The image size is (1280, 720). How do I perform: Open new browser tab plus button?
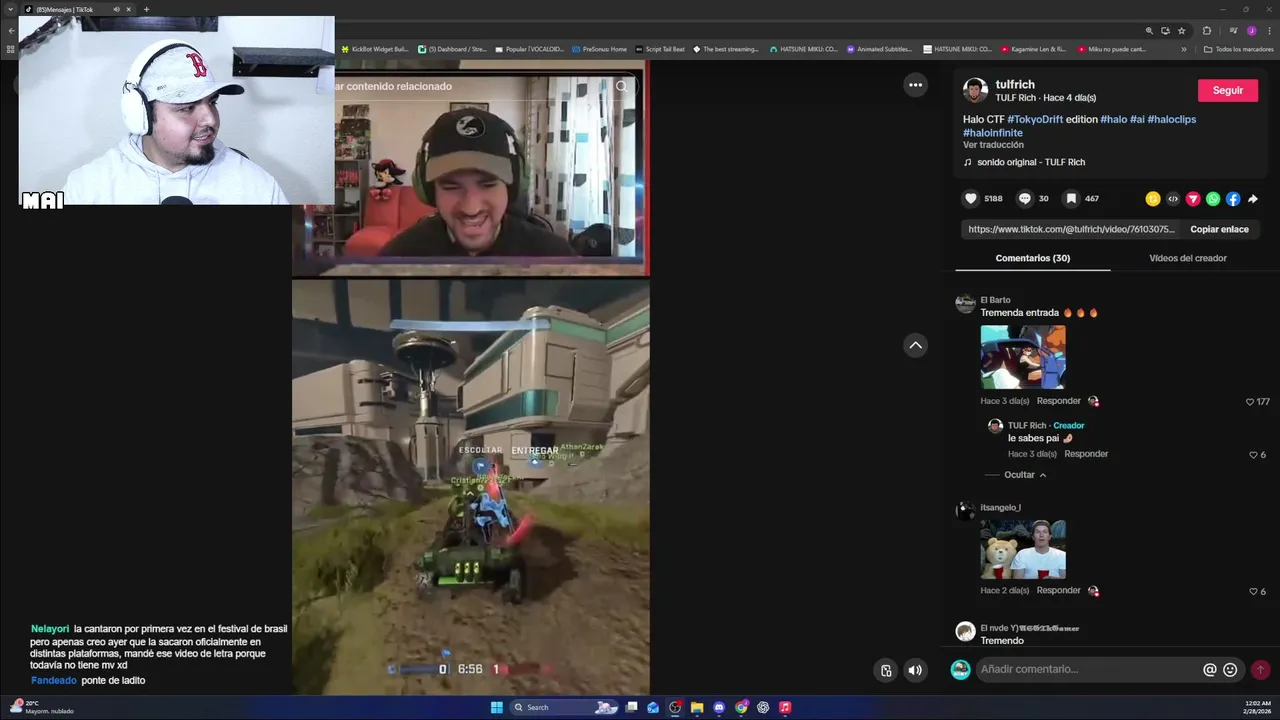tap(146, 9)
